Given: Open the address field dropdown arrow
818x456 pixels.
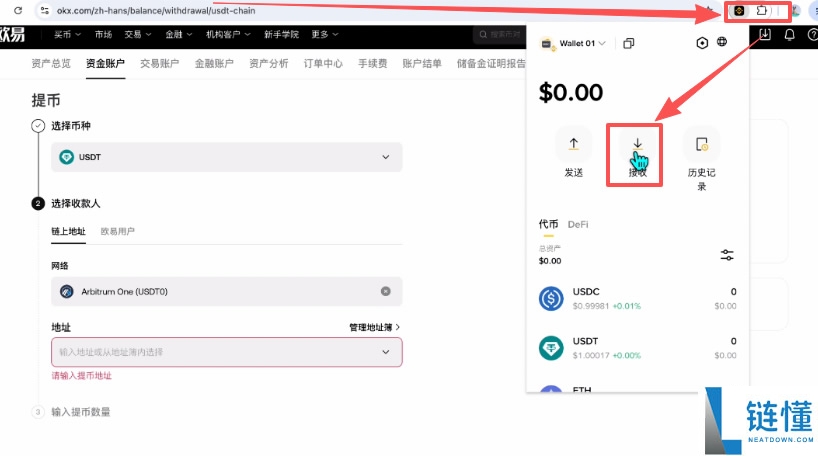Looking at the screenshot, I should tap(386, 352).
